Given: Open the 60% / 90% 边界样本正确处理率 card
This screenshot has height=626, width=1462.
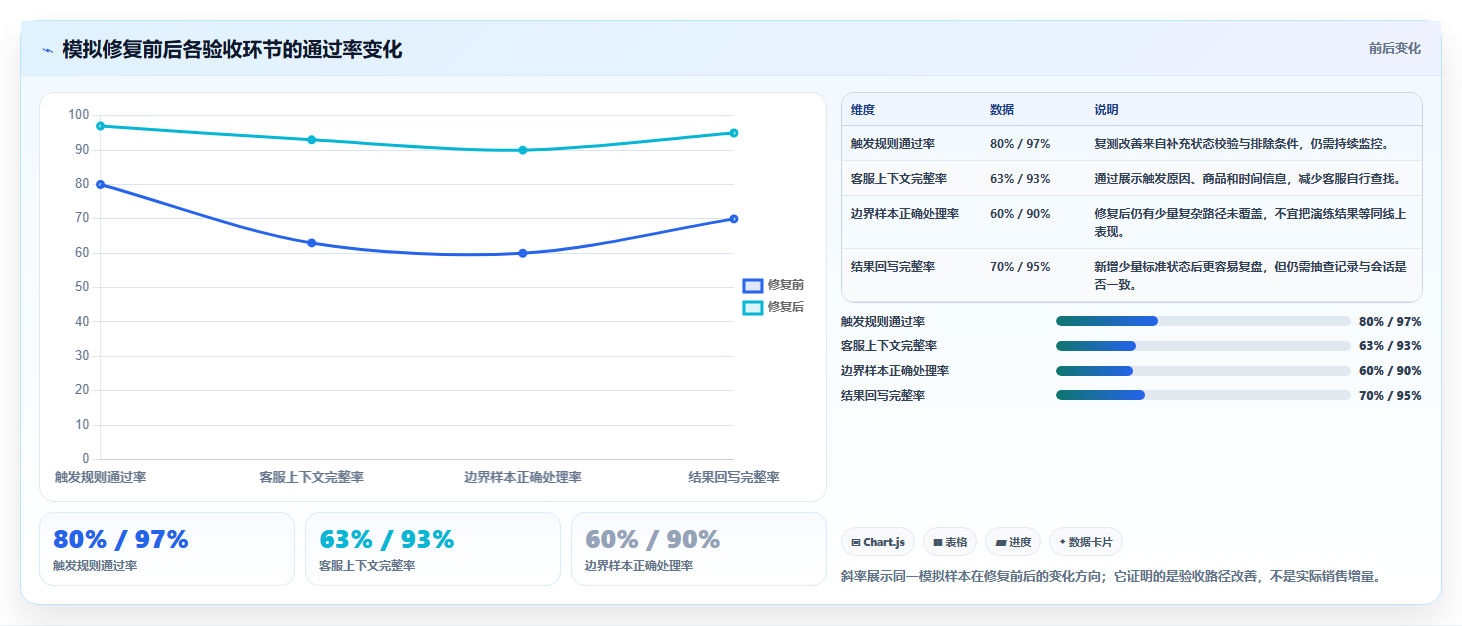Looking at the screenshot, I should (x=699, y=549).
